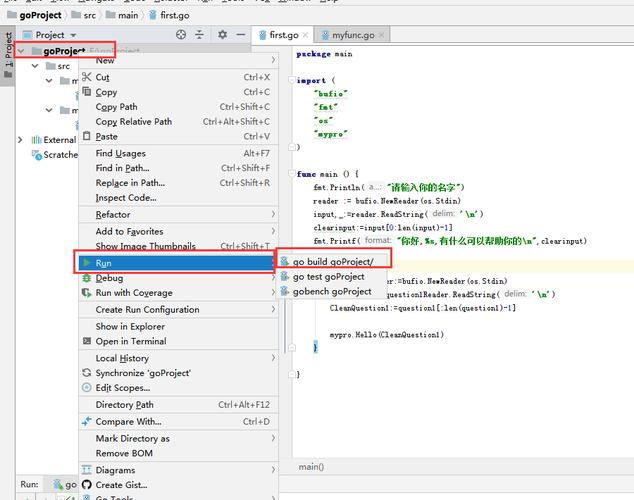Open Create Run Configuration submenu
This screenshot has width=634, height=500.
coord(178,310)
